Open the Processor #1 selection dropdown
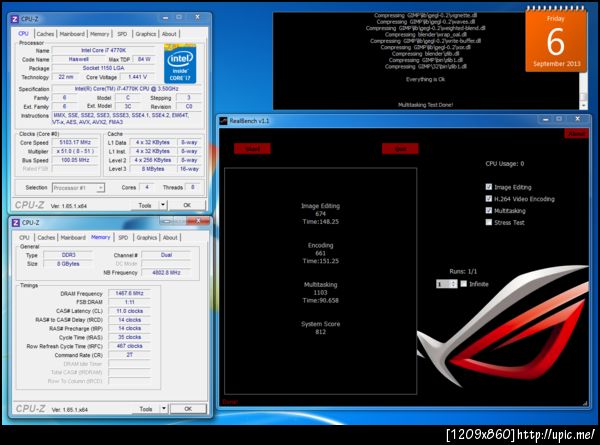The height and width of the screenshot is (445, 600). coord(78,188)
